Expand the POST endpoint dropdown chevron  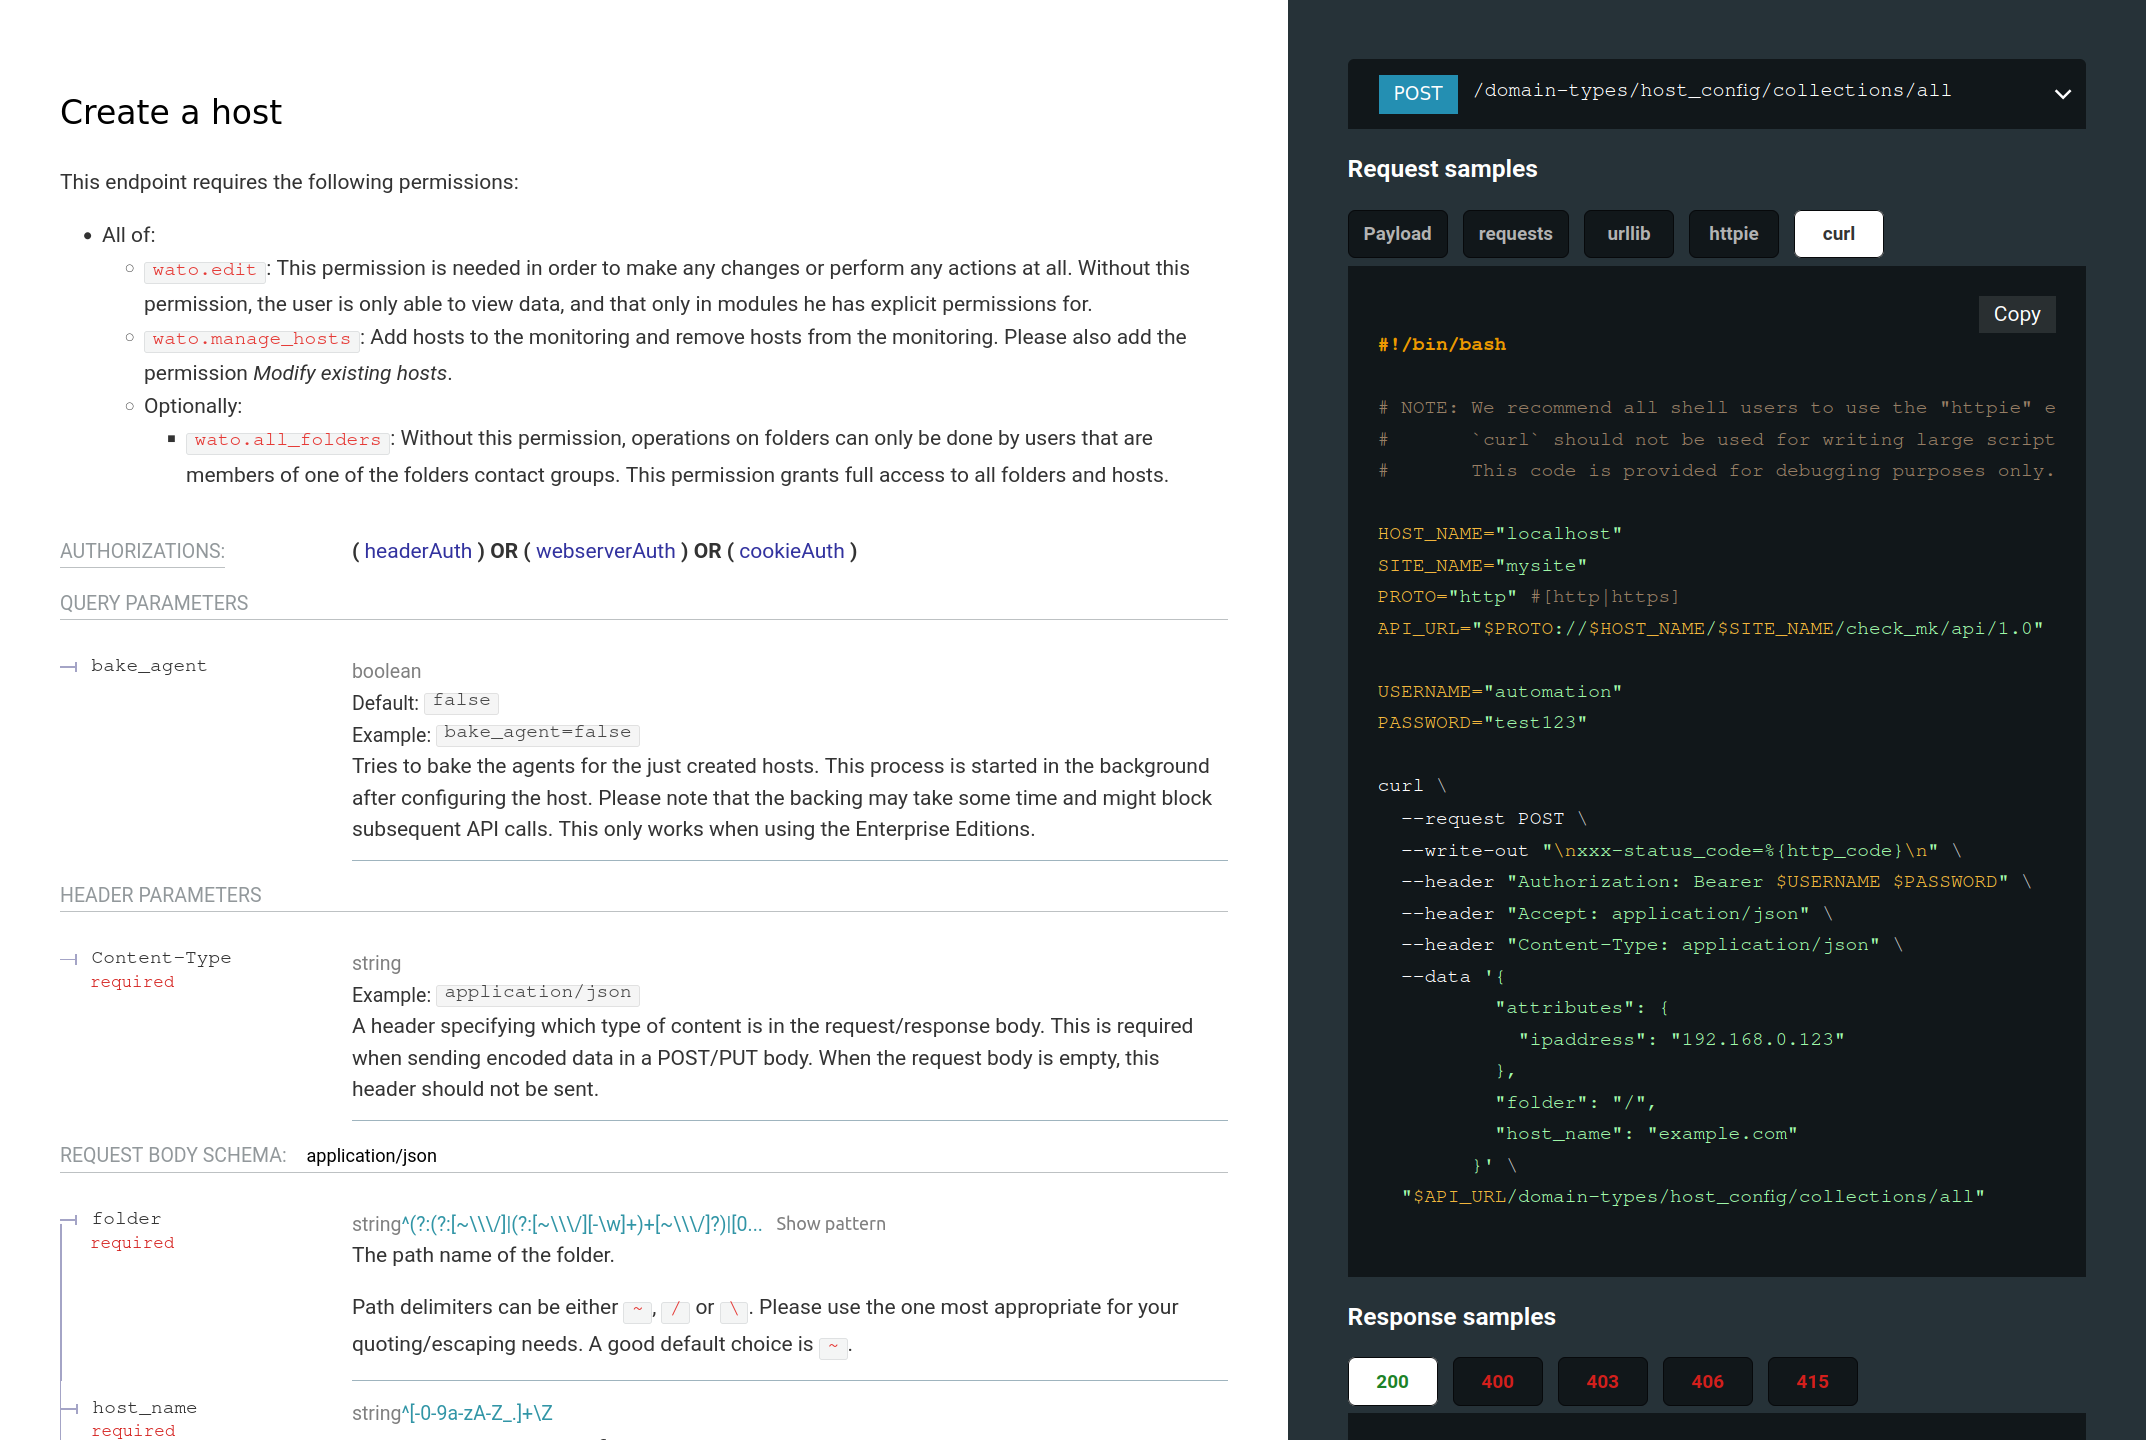pos(2062,93)
